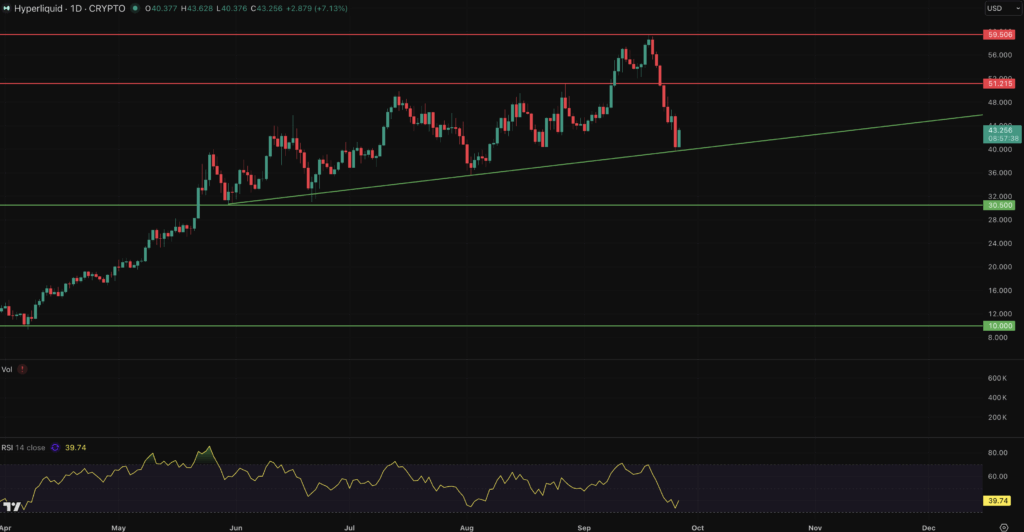Click the 24.000 price axis label

point(1000,243)
